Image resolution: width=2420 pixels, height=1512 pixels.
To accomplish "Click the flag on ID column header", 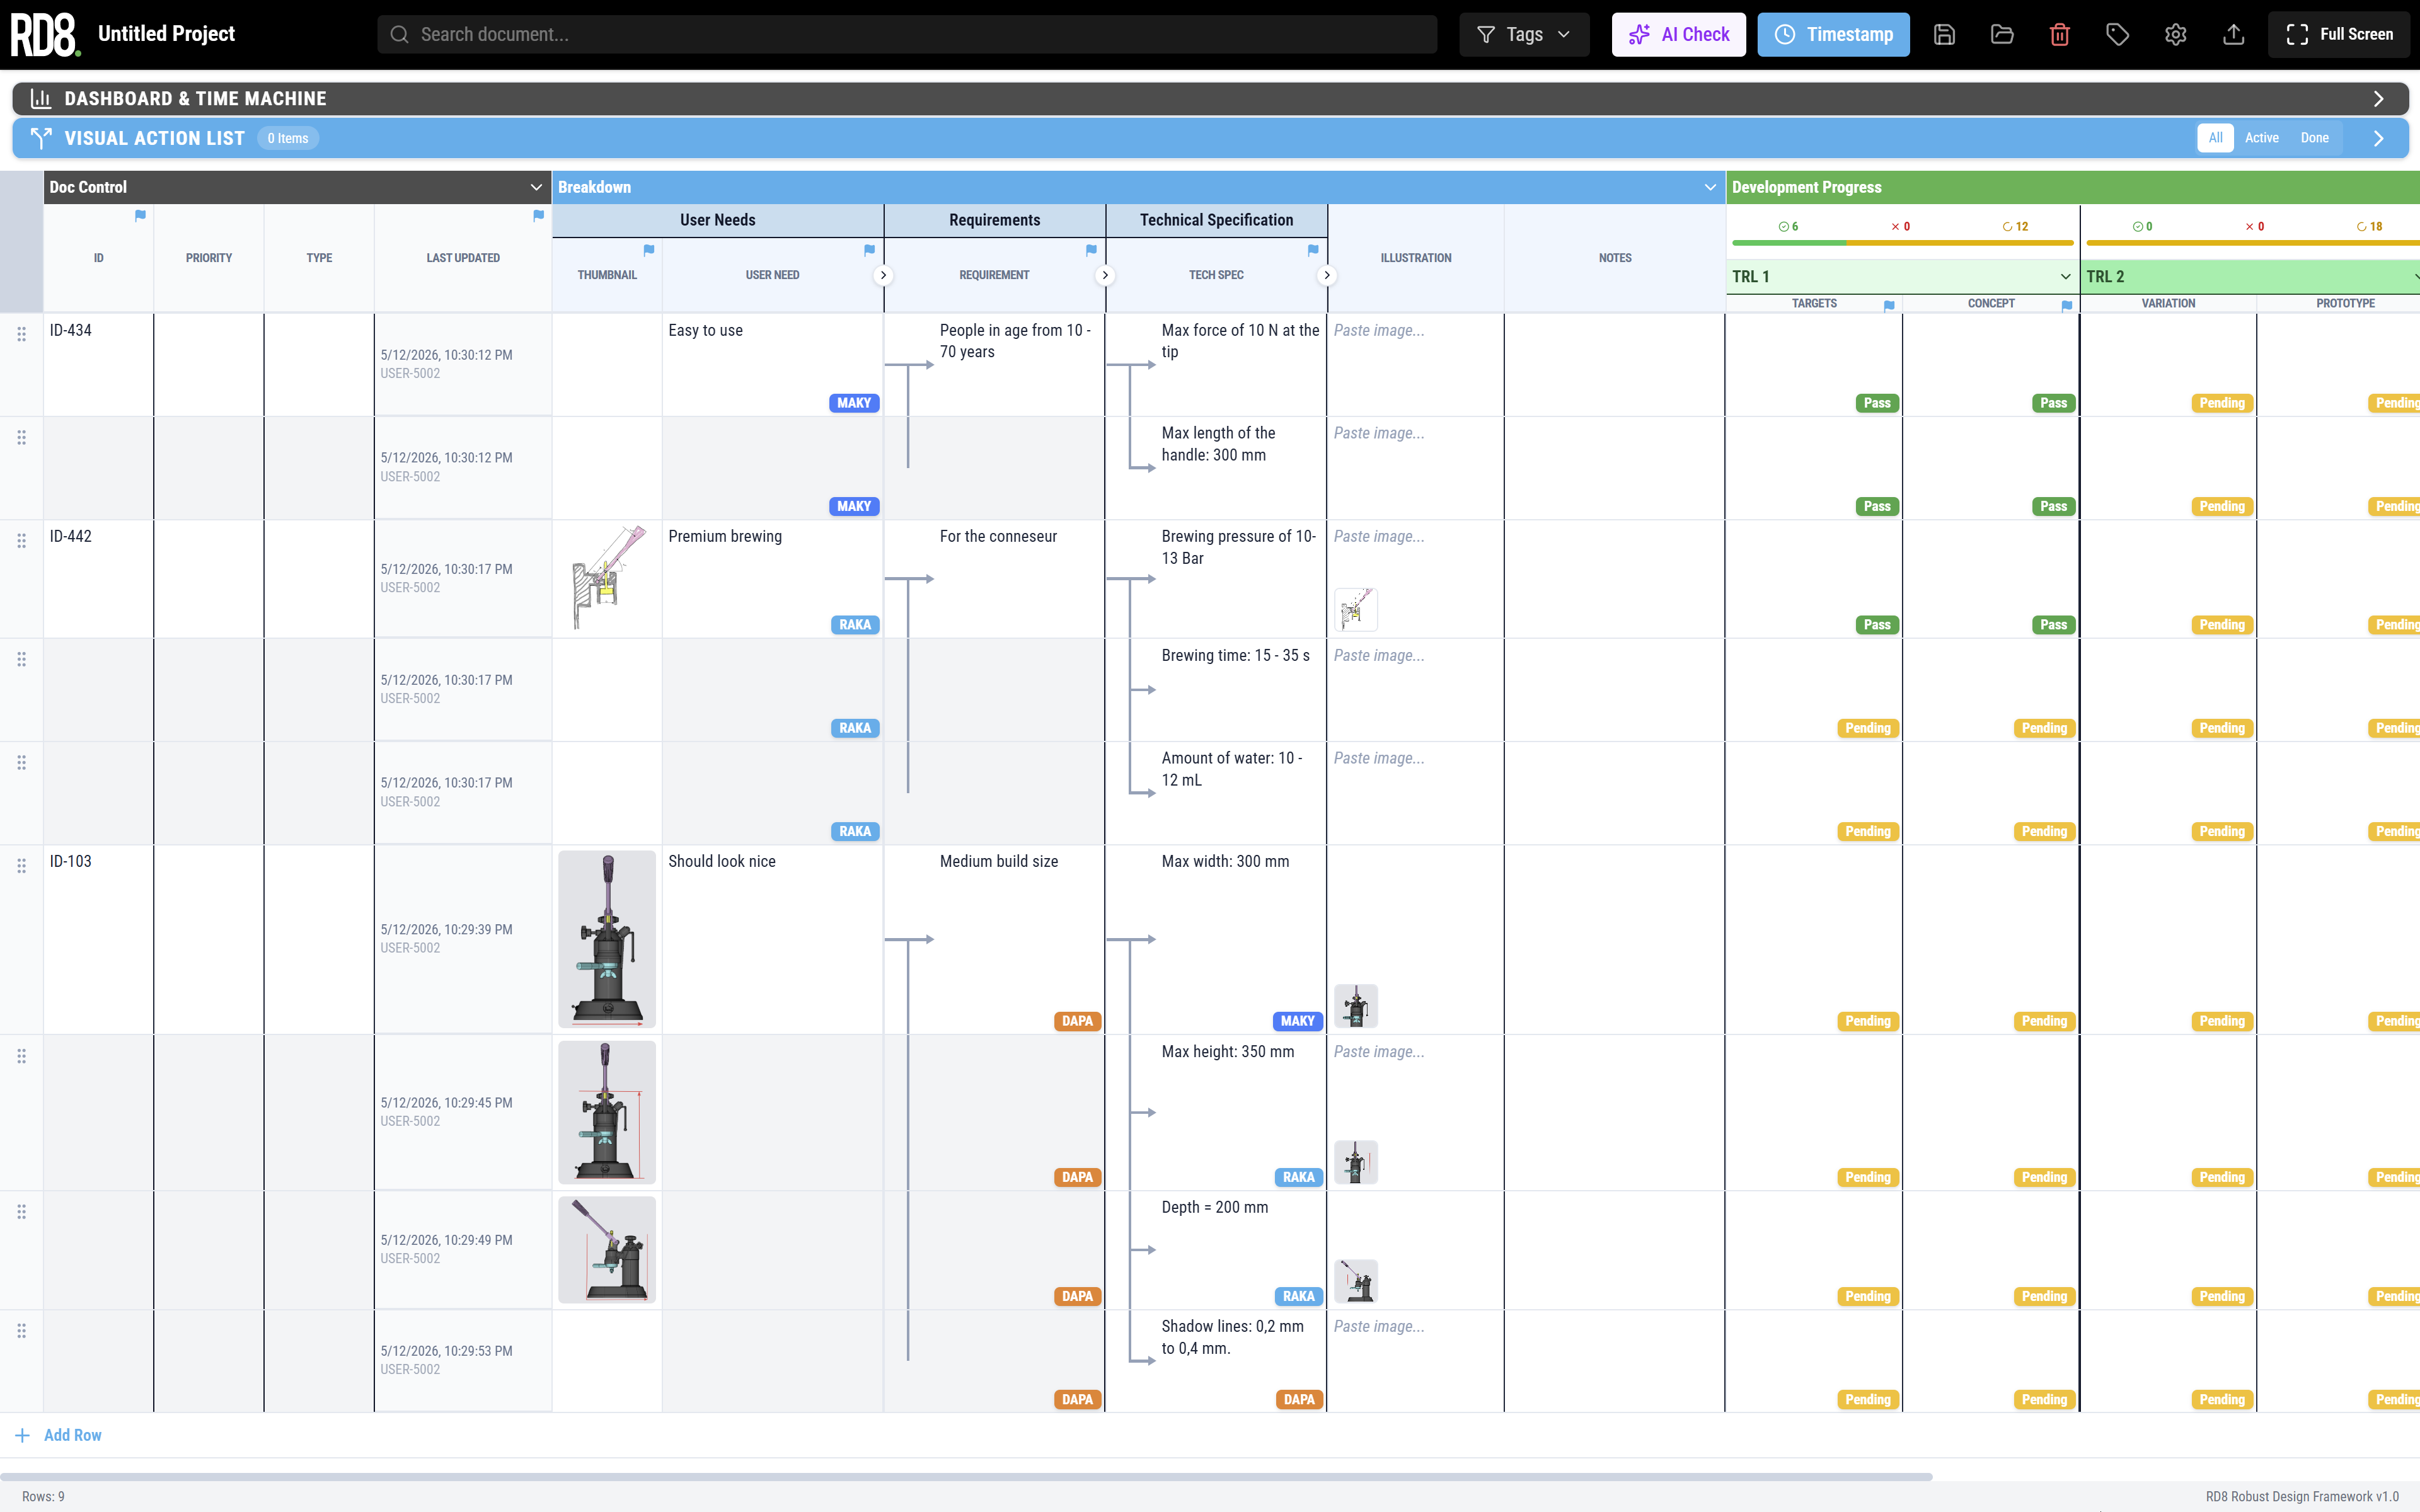I will coord(140,215).
